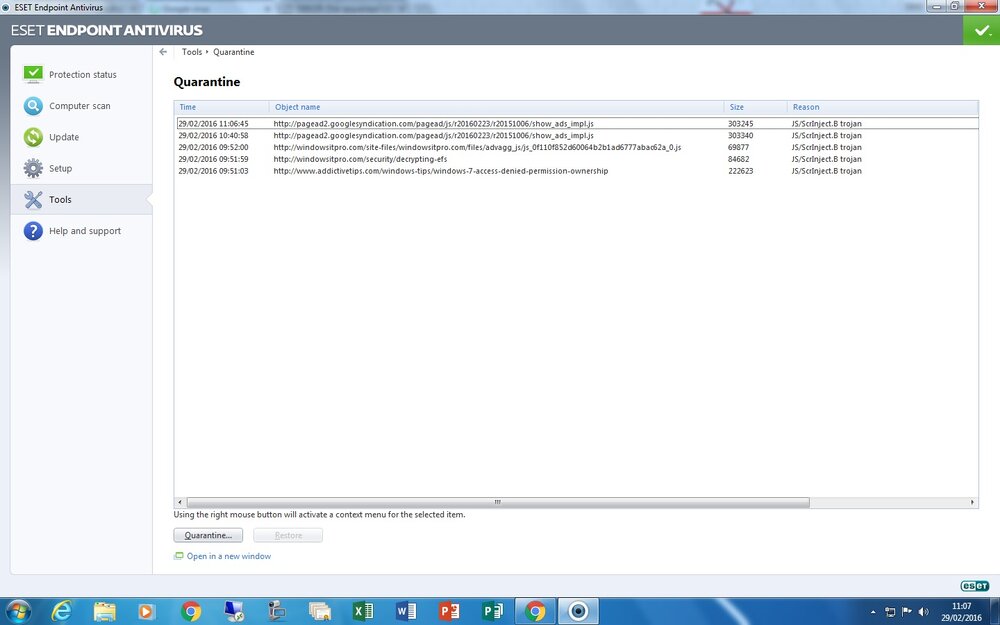Open the Computer scan section
Image resolution: width=1000 pixels, height=625 pixels.
80,106
